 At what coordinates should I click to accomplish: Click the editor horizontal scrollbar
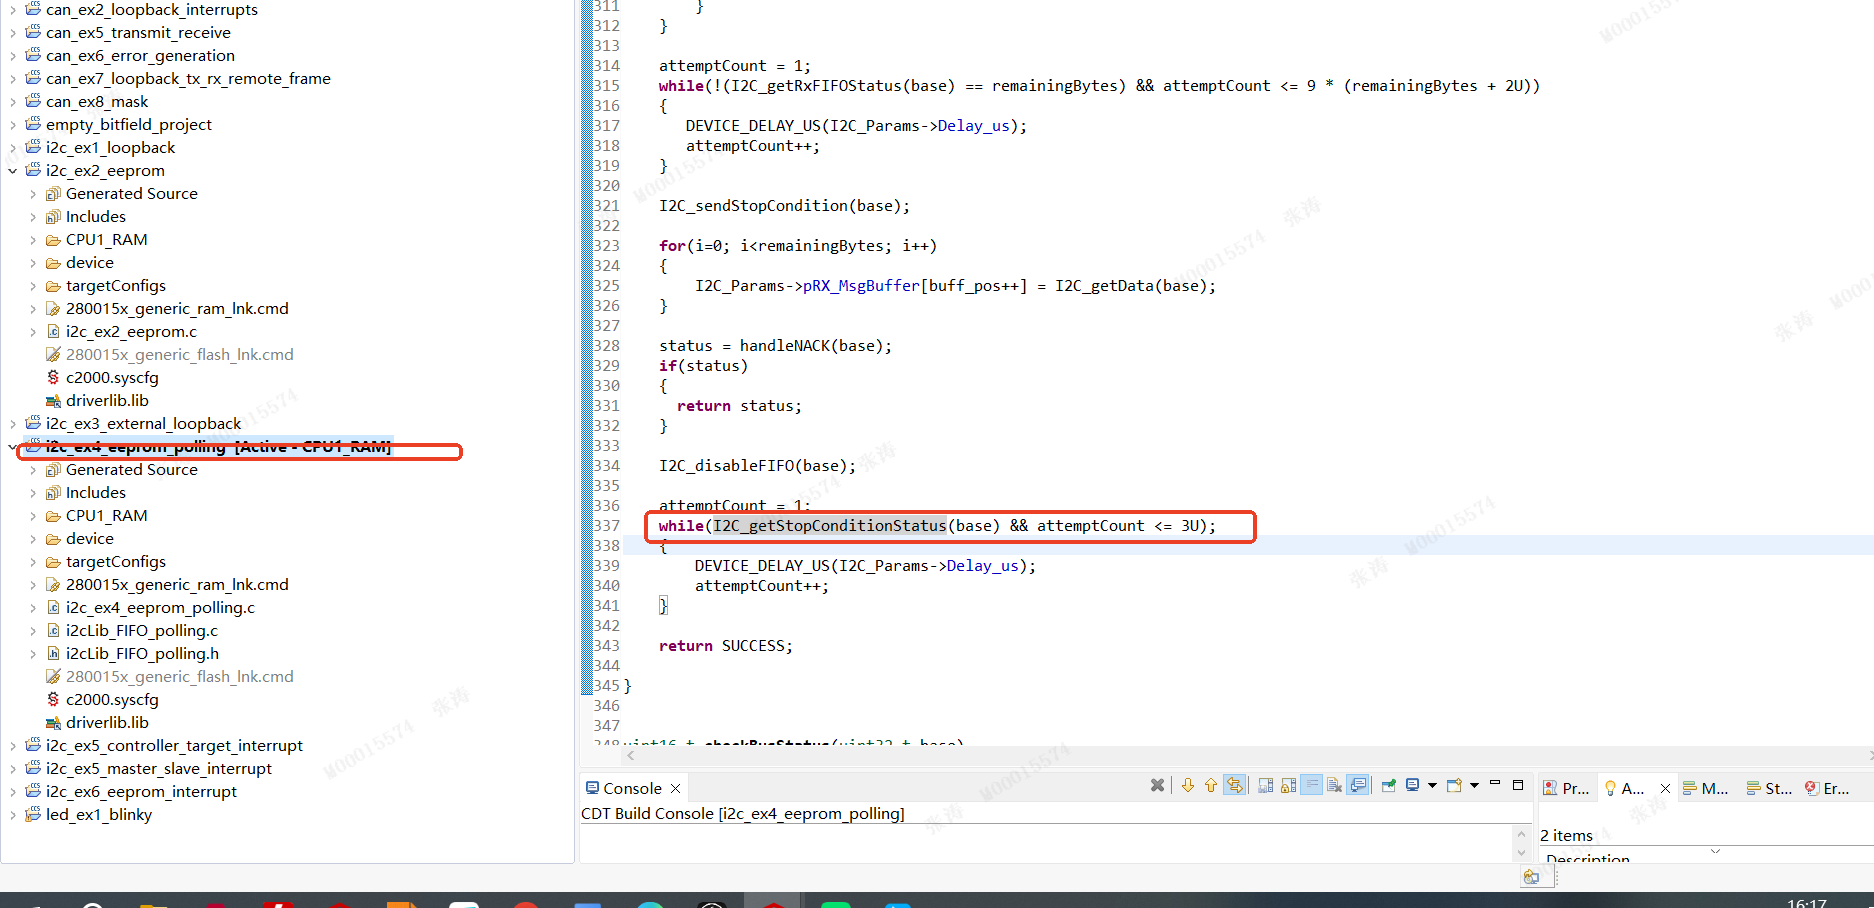(1245, 756)
